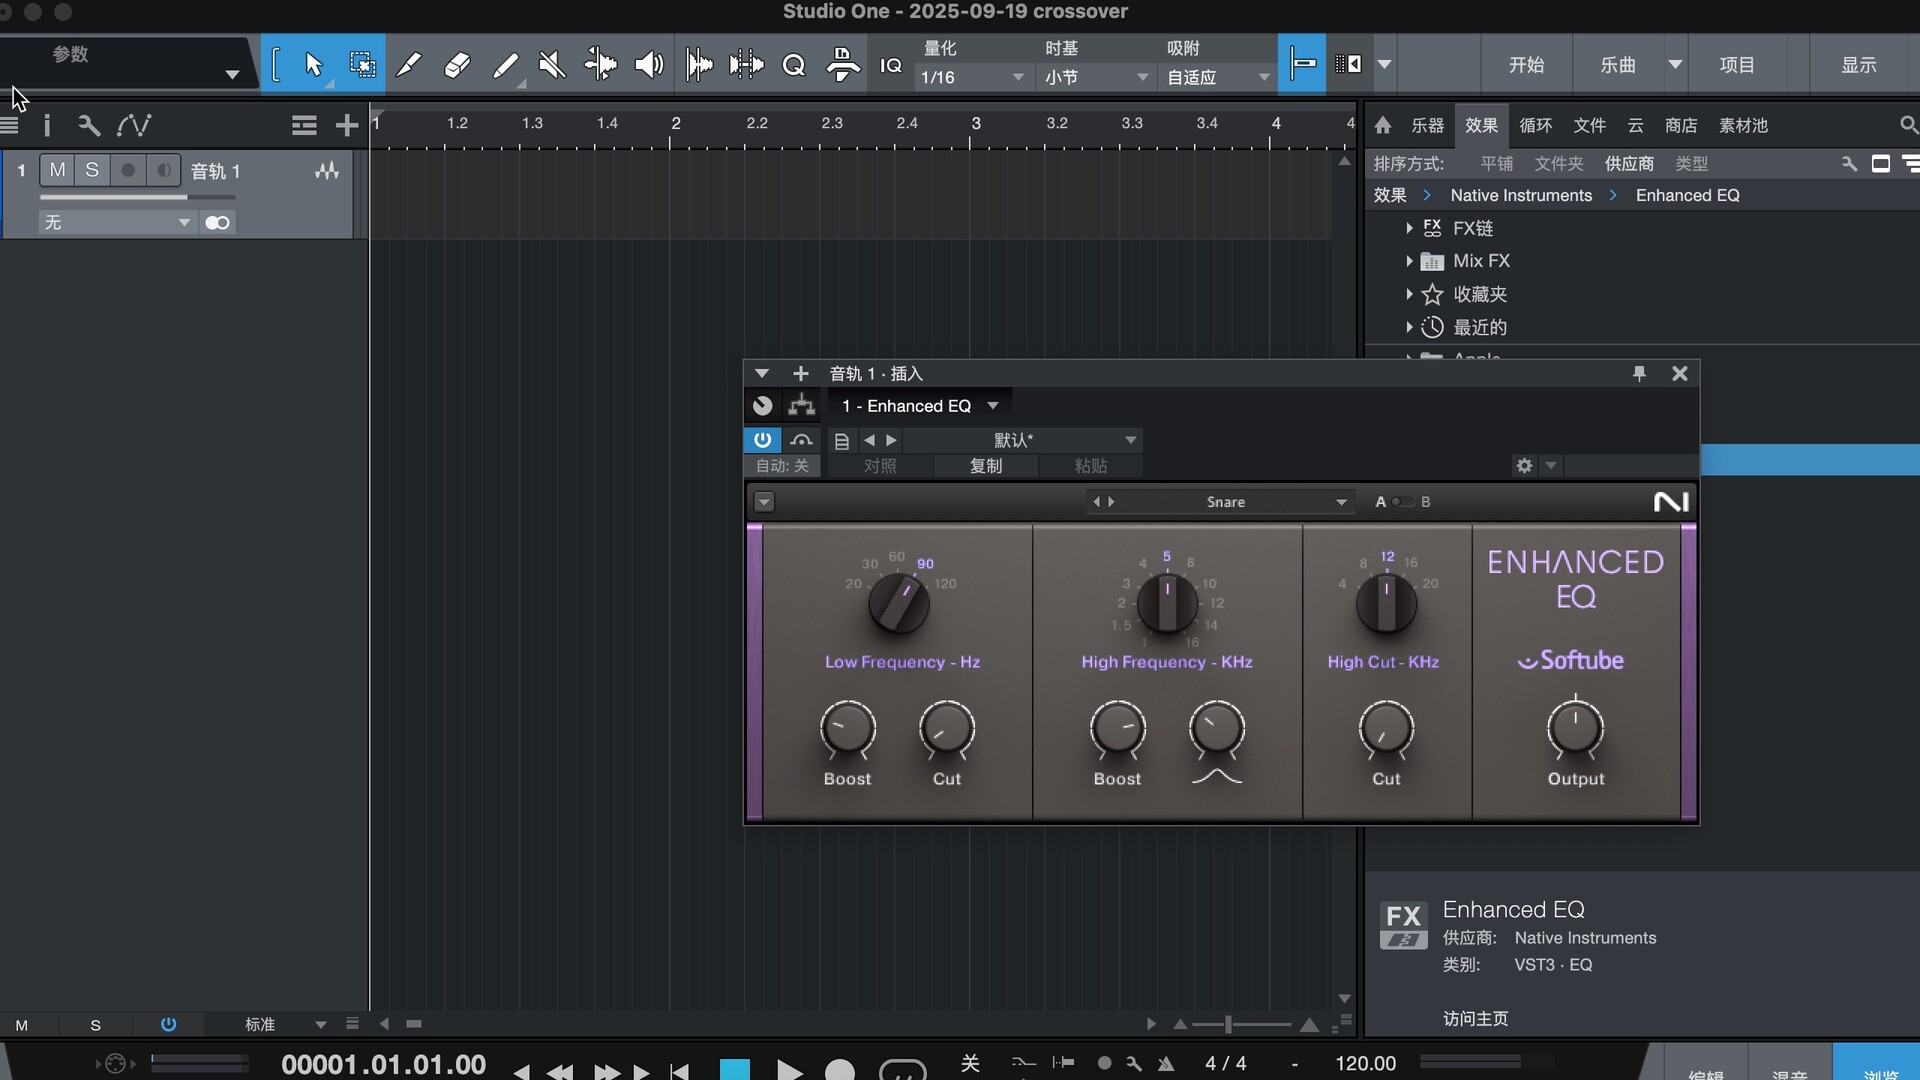Image resolution: width=1920 pixels, height=1080 pixels.
Task: Go to browser Home icon
Action: click(1383, 125)
